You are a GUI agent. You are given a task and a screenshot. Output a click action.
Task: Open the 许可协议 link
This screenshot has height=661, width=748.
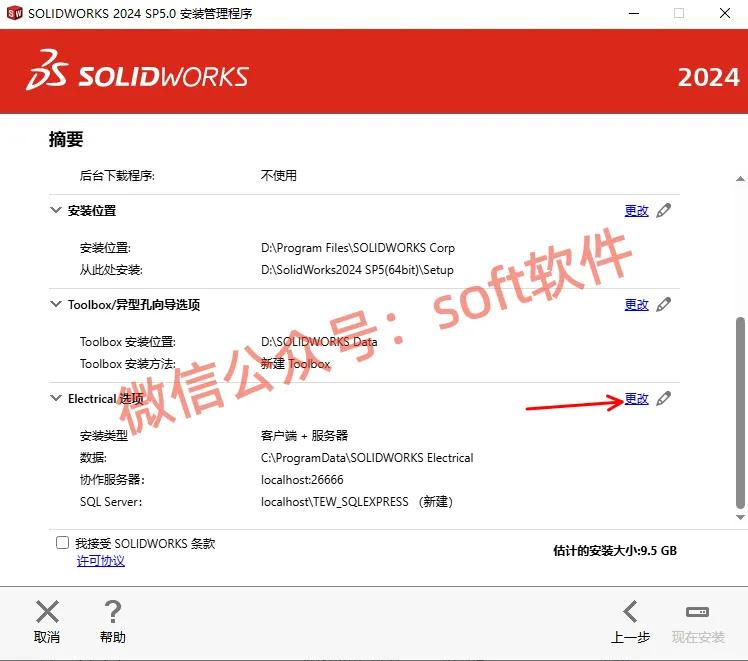tap(101, 560)
